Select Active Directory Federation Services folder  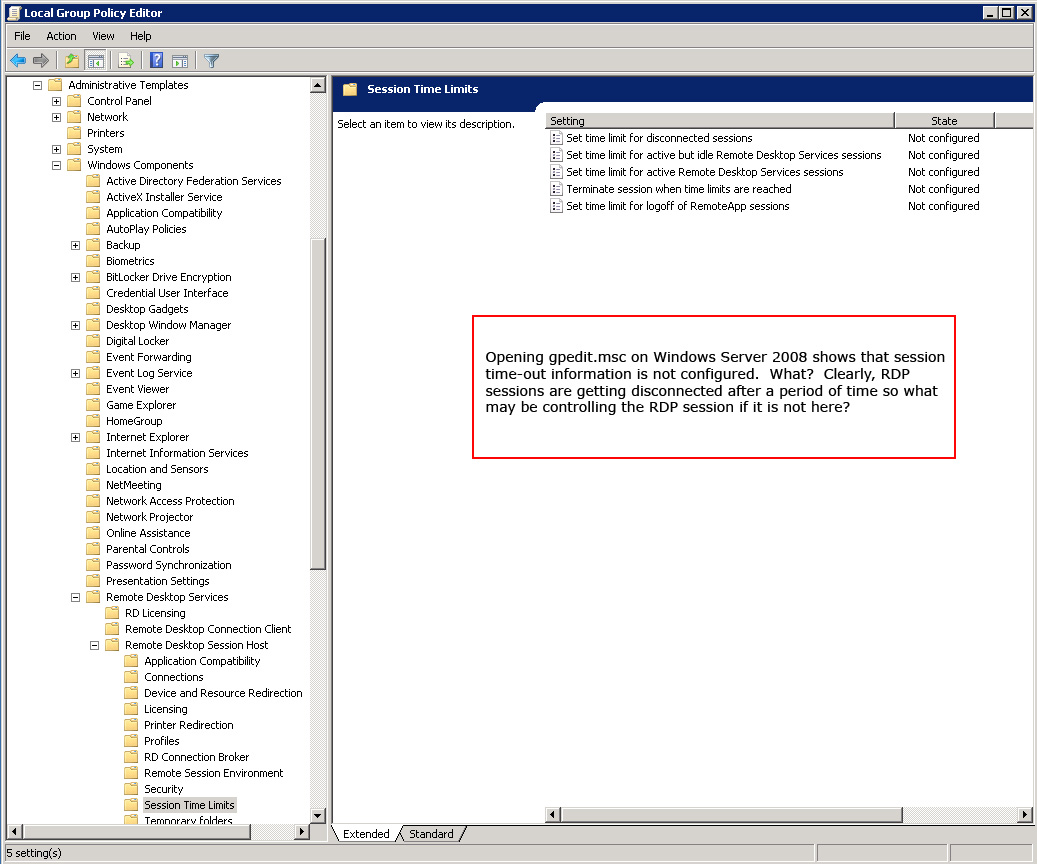[194, 181]
